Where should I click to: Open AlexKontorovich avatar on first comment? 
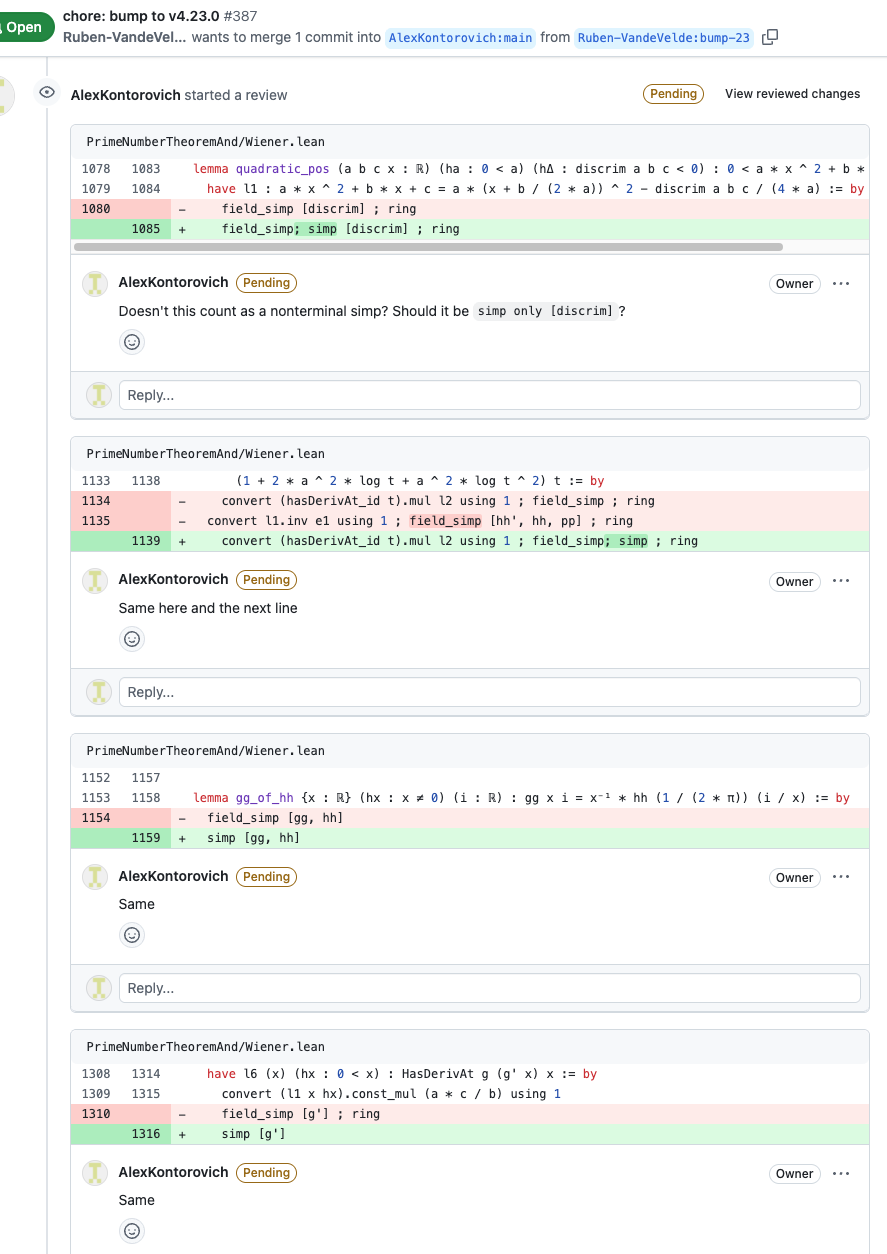point(95,283)
